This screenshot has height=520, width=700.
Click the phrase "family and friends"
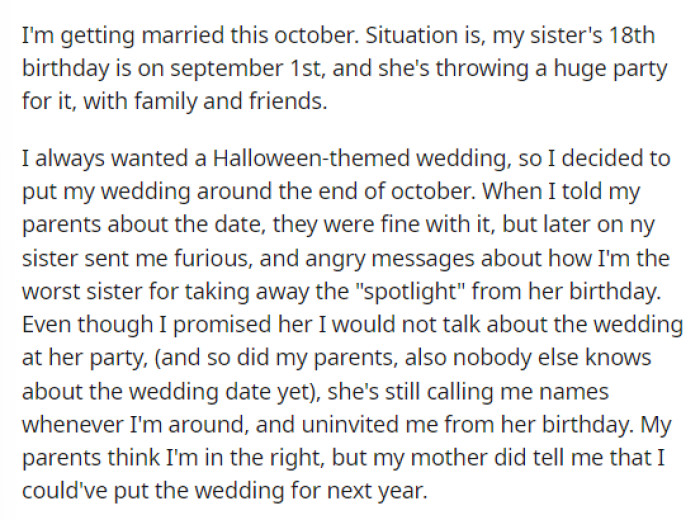(x=230, y=101)
